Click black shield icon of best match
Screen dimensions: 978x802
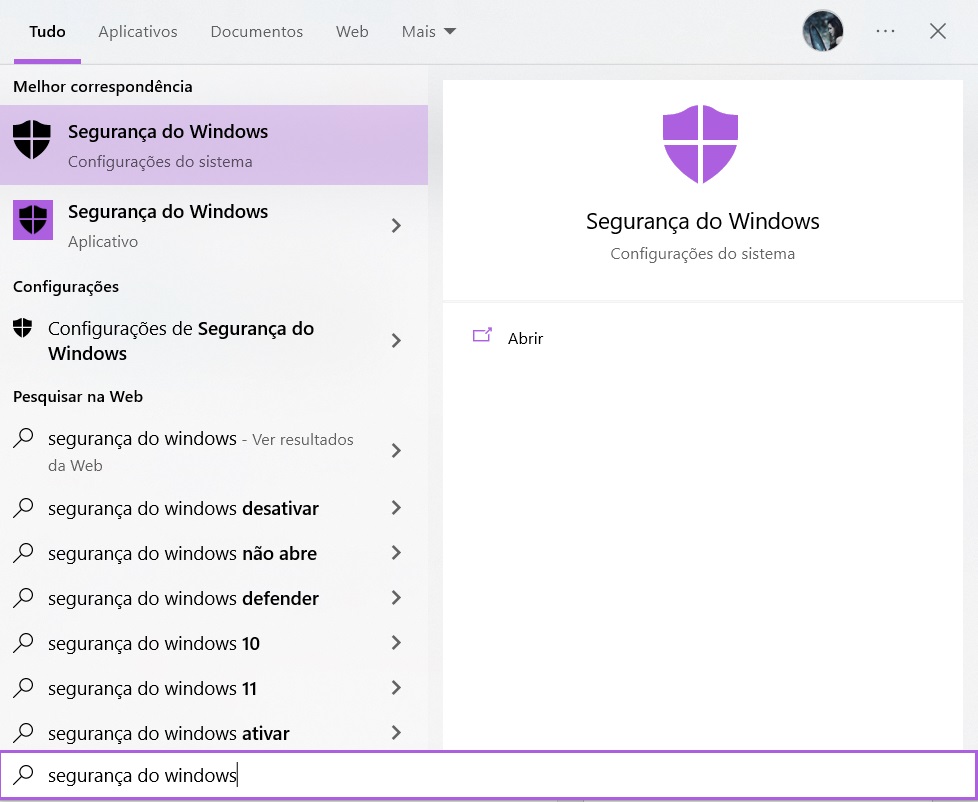click(x=32, y=140)
